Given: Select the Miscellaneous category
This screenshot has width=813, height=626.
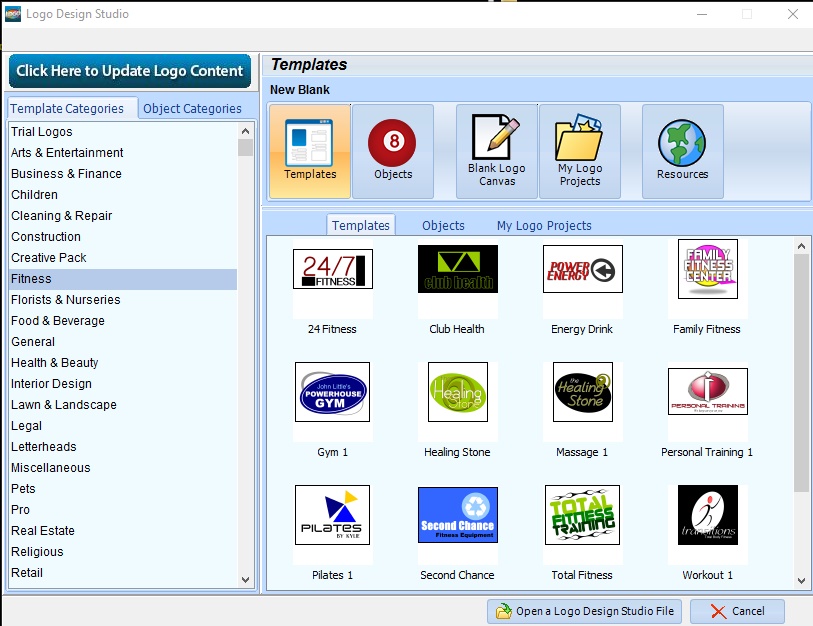Looking at the screenshot, I should pyautogui.click(x=123, y=468).
